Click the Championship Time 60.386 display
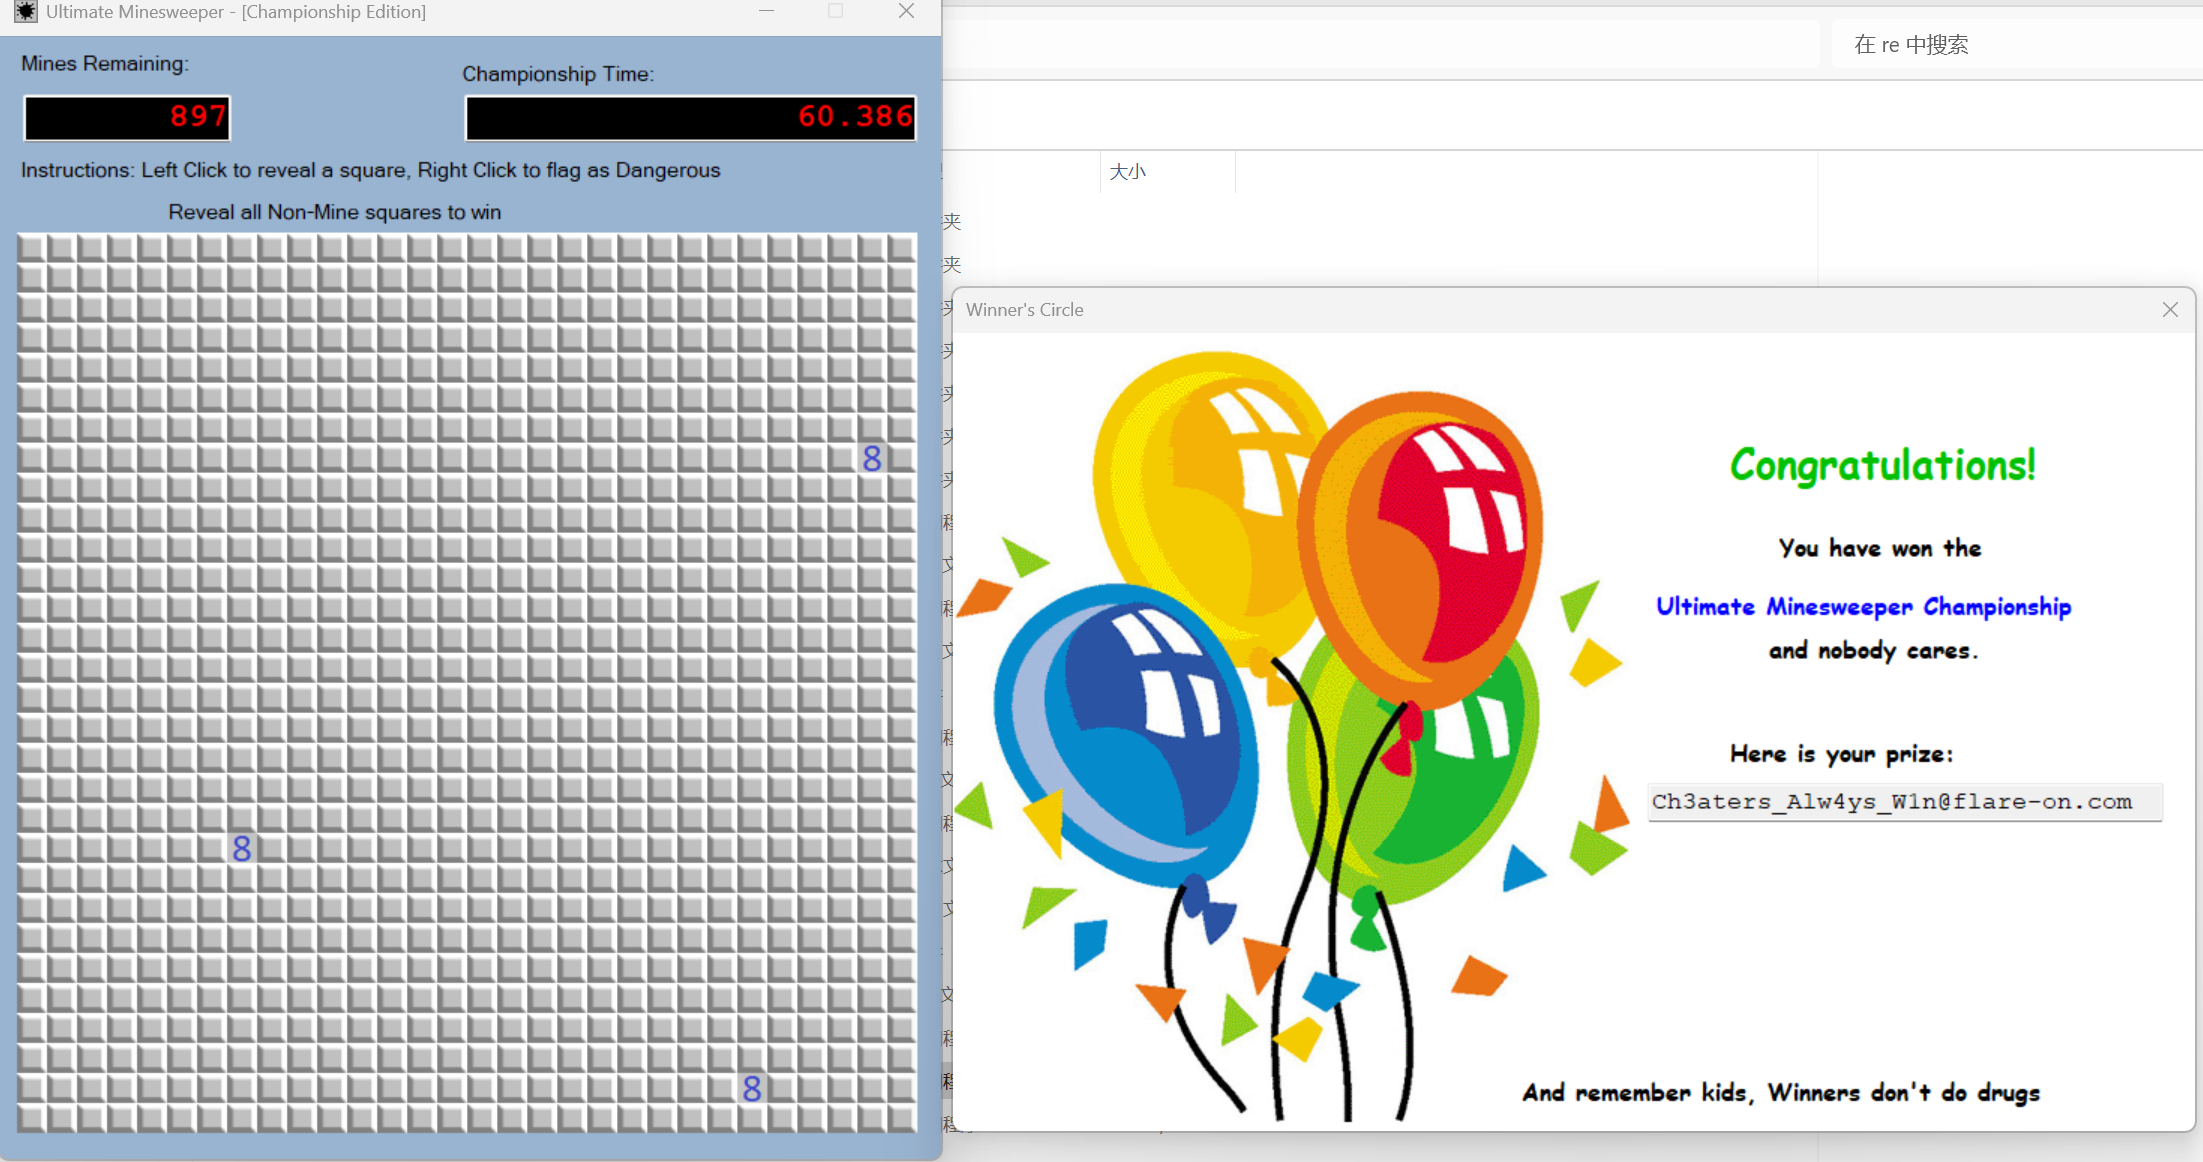The width and height of the screenshot is (2203, 1162). [690, 118]
